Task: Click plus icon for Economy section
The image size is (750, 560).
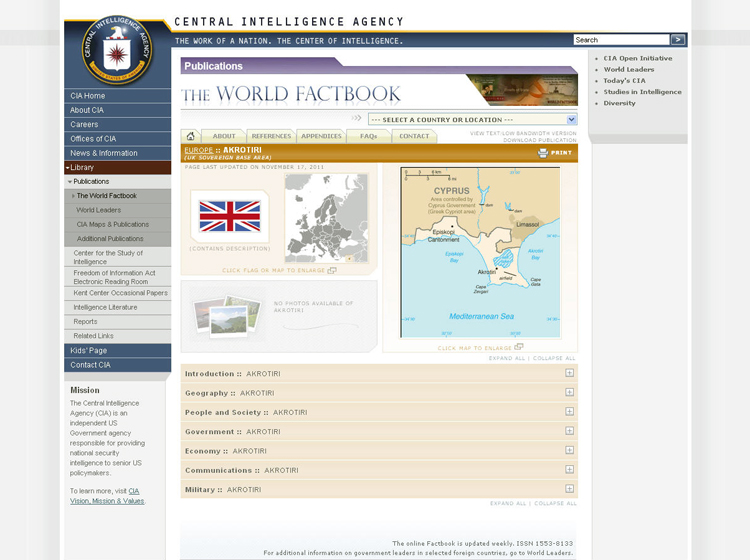Action: [x=569, y=451]
